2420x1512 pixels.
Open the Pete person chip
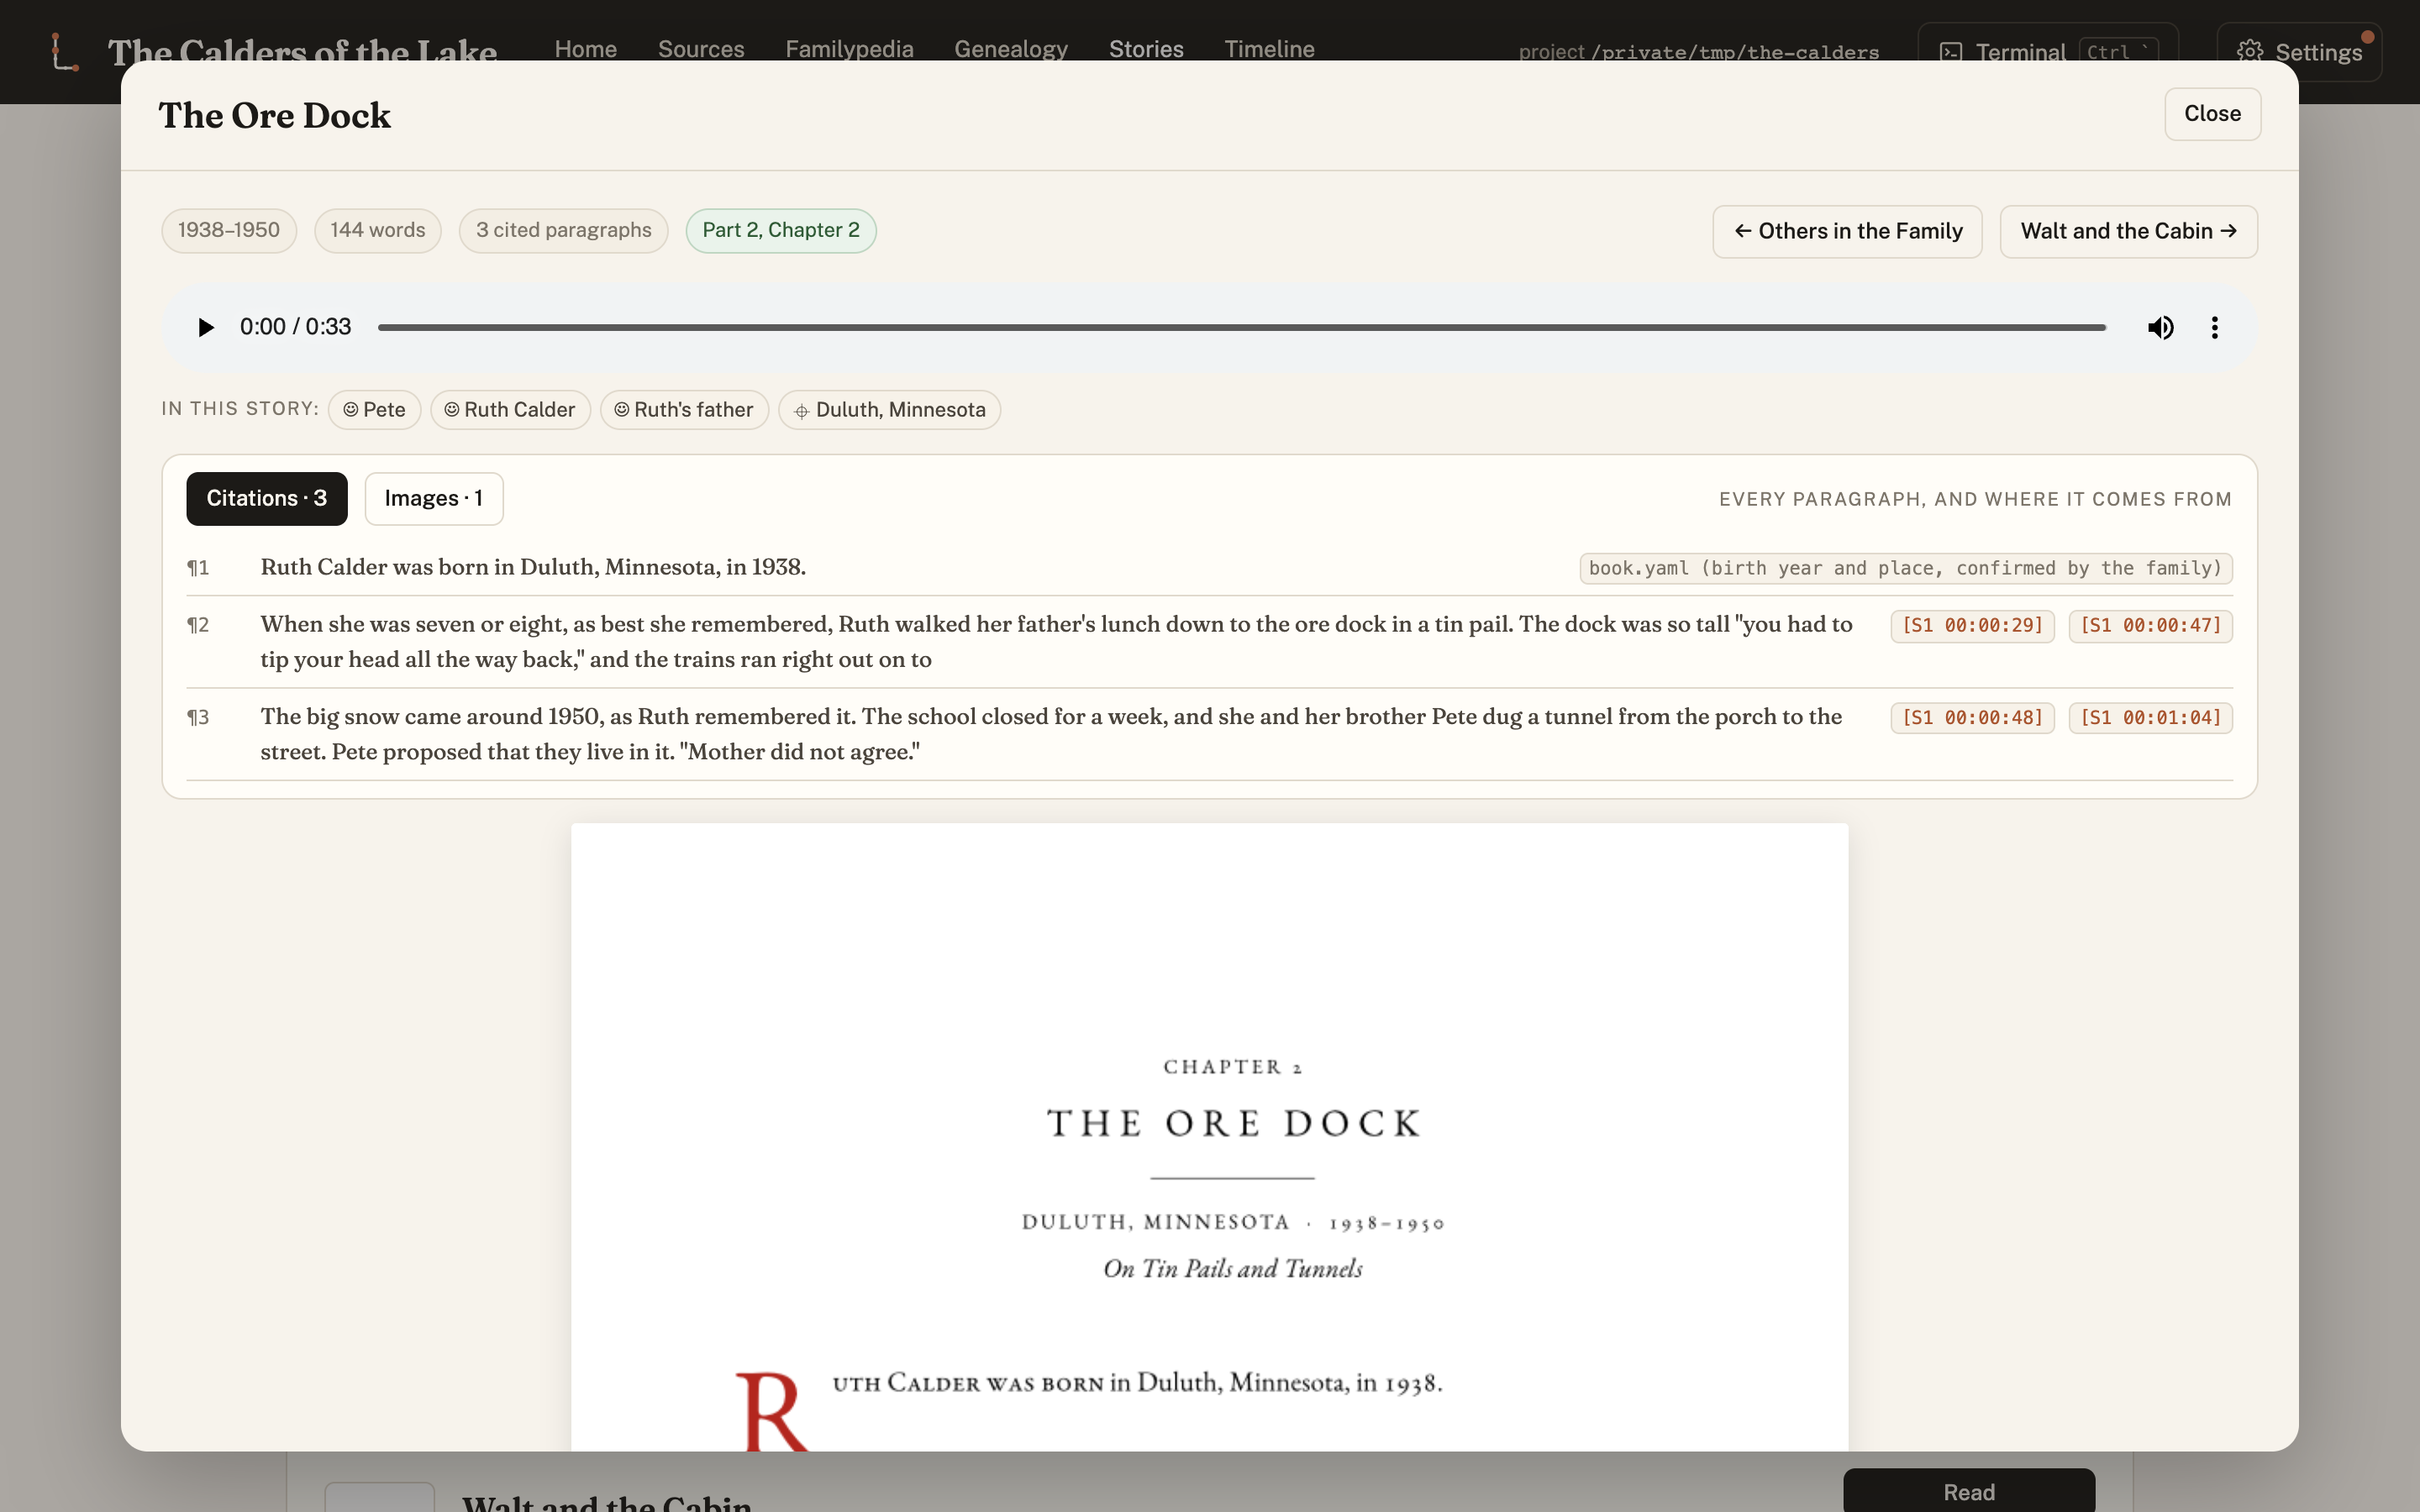[374, 410]
